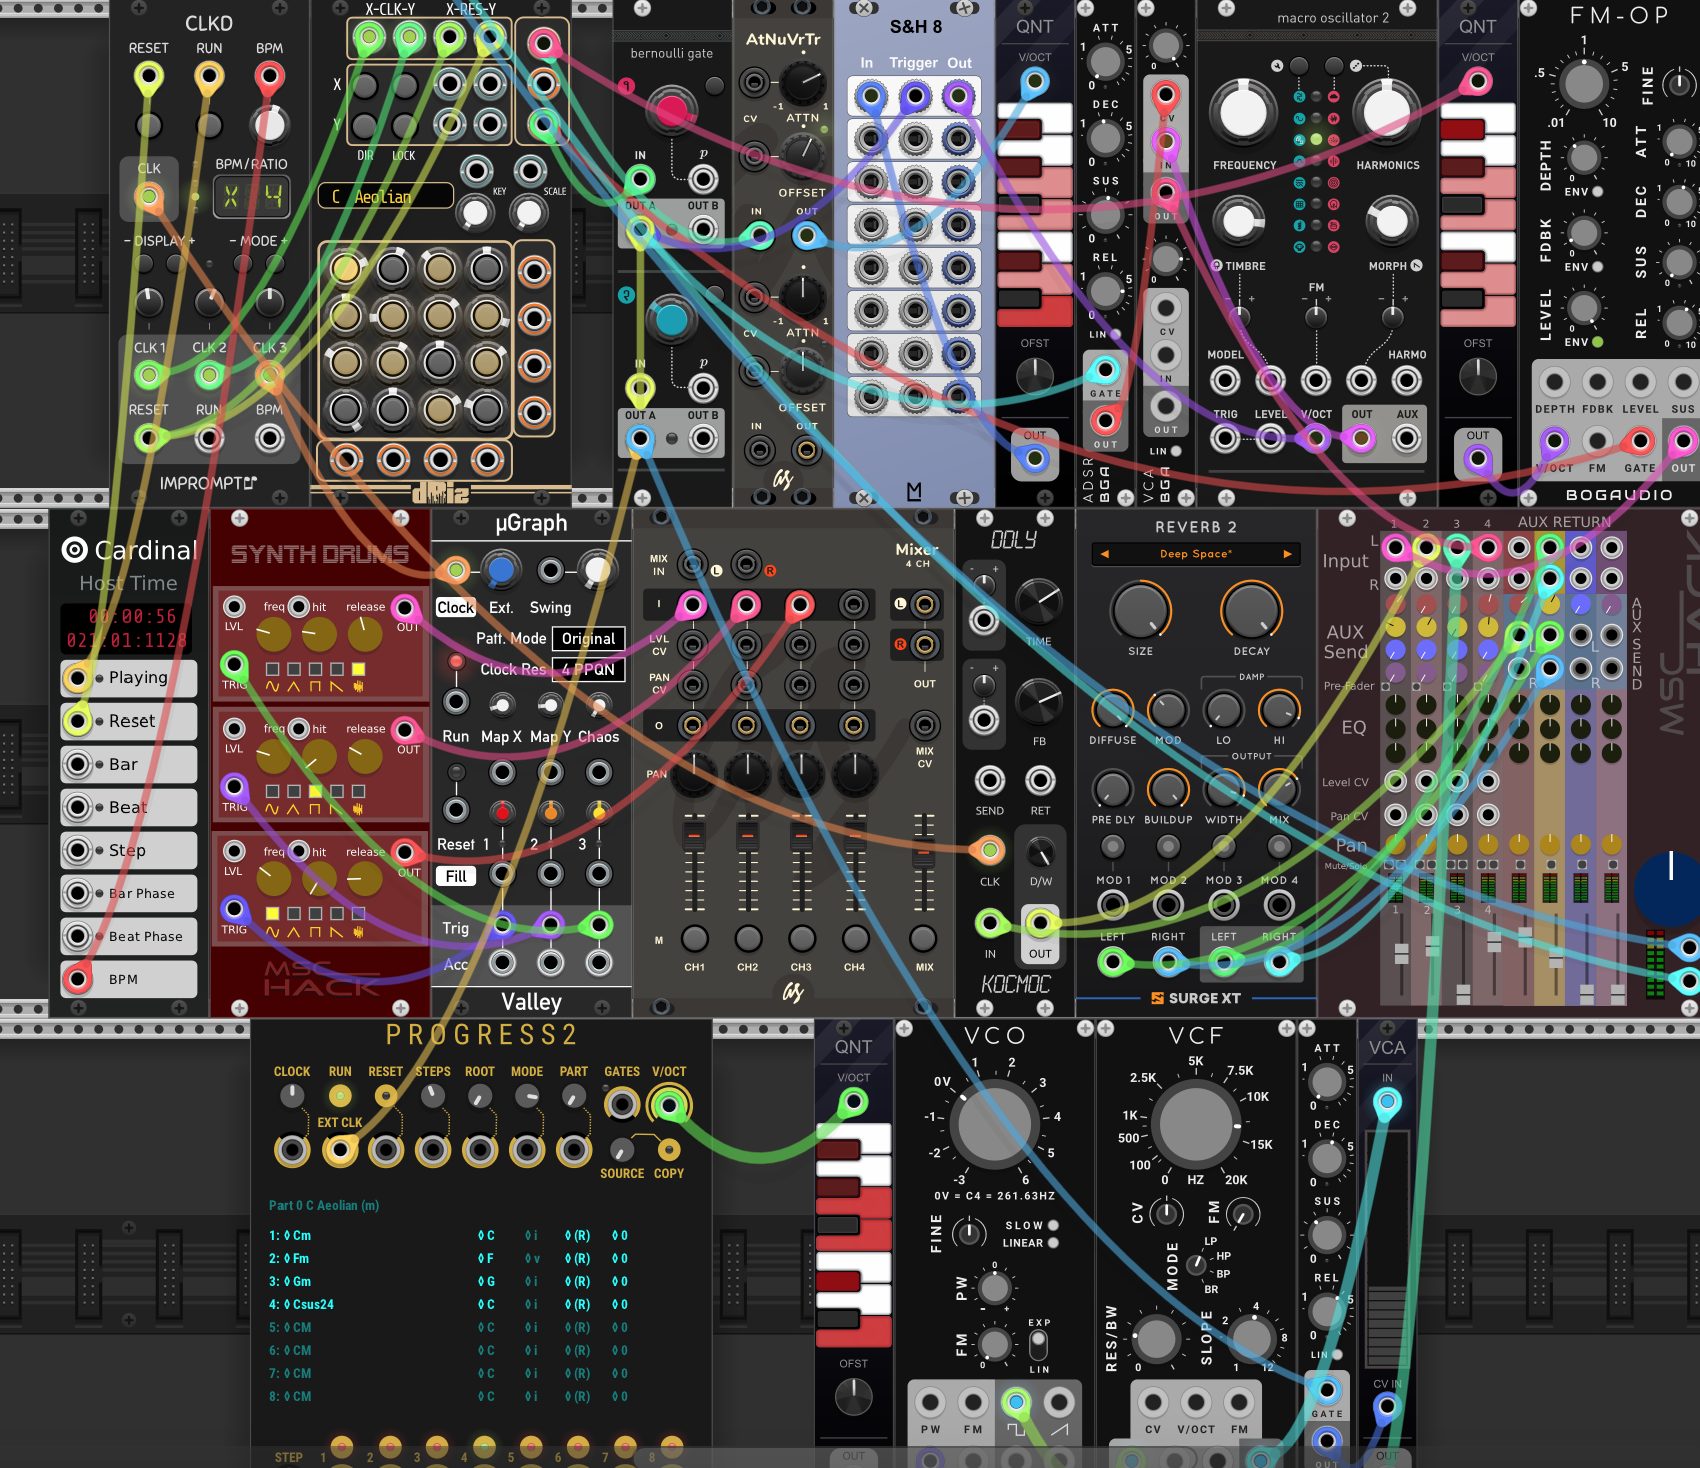
Task: Click the SCALE knob on dBiz sequencer
Action: click(x=529, y=212)
